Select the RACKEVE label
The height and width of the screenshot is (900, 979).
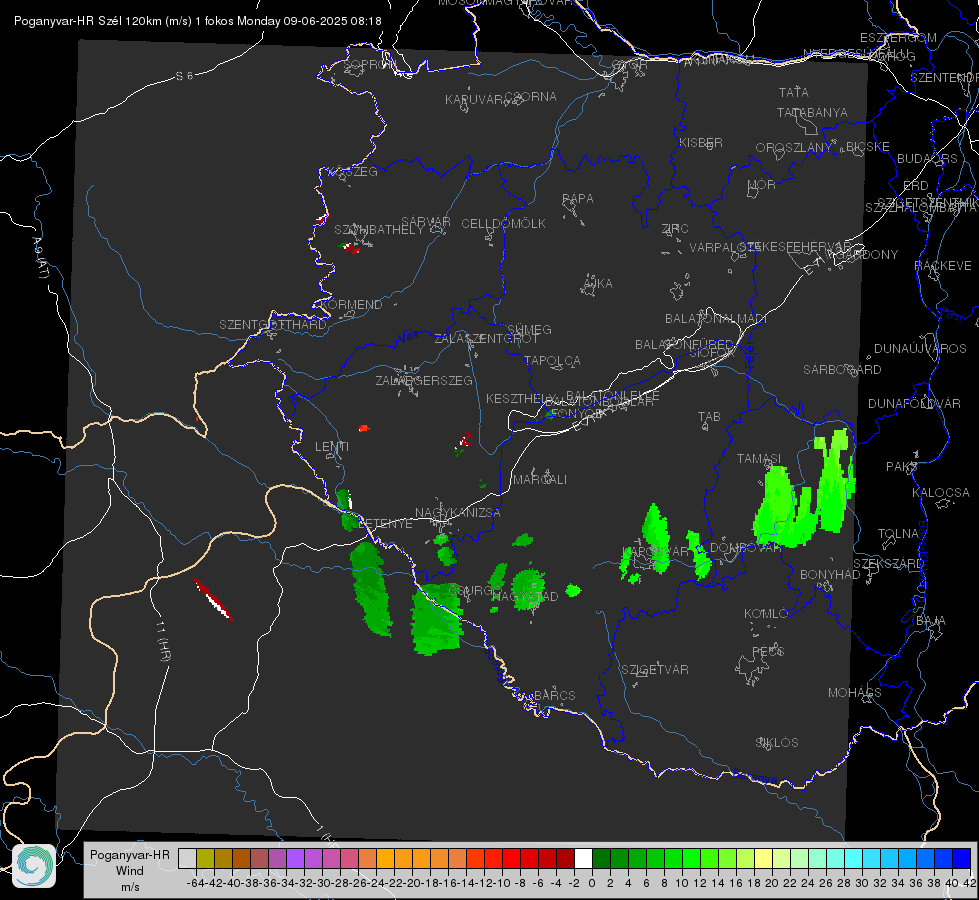(x=943, y=266)
